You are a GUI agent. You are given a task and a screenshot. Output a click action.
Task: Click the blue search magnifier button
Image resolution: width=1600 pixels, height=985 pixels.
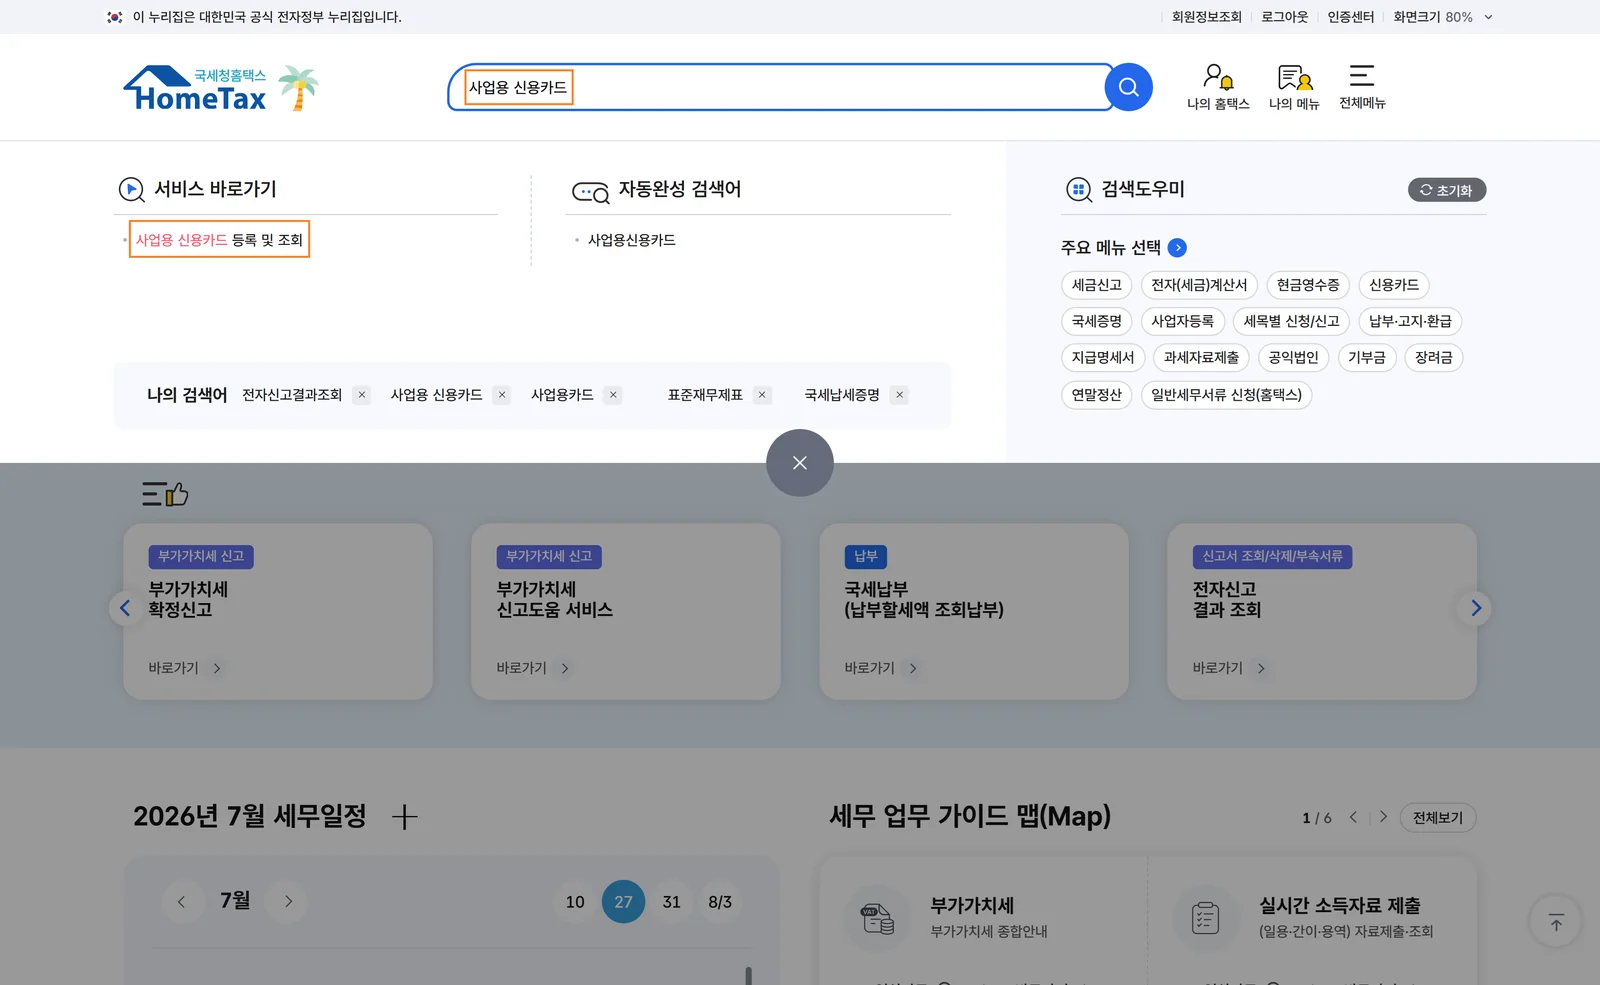pos(1128,88)
